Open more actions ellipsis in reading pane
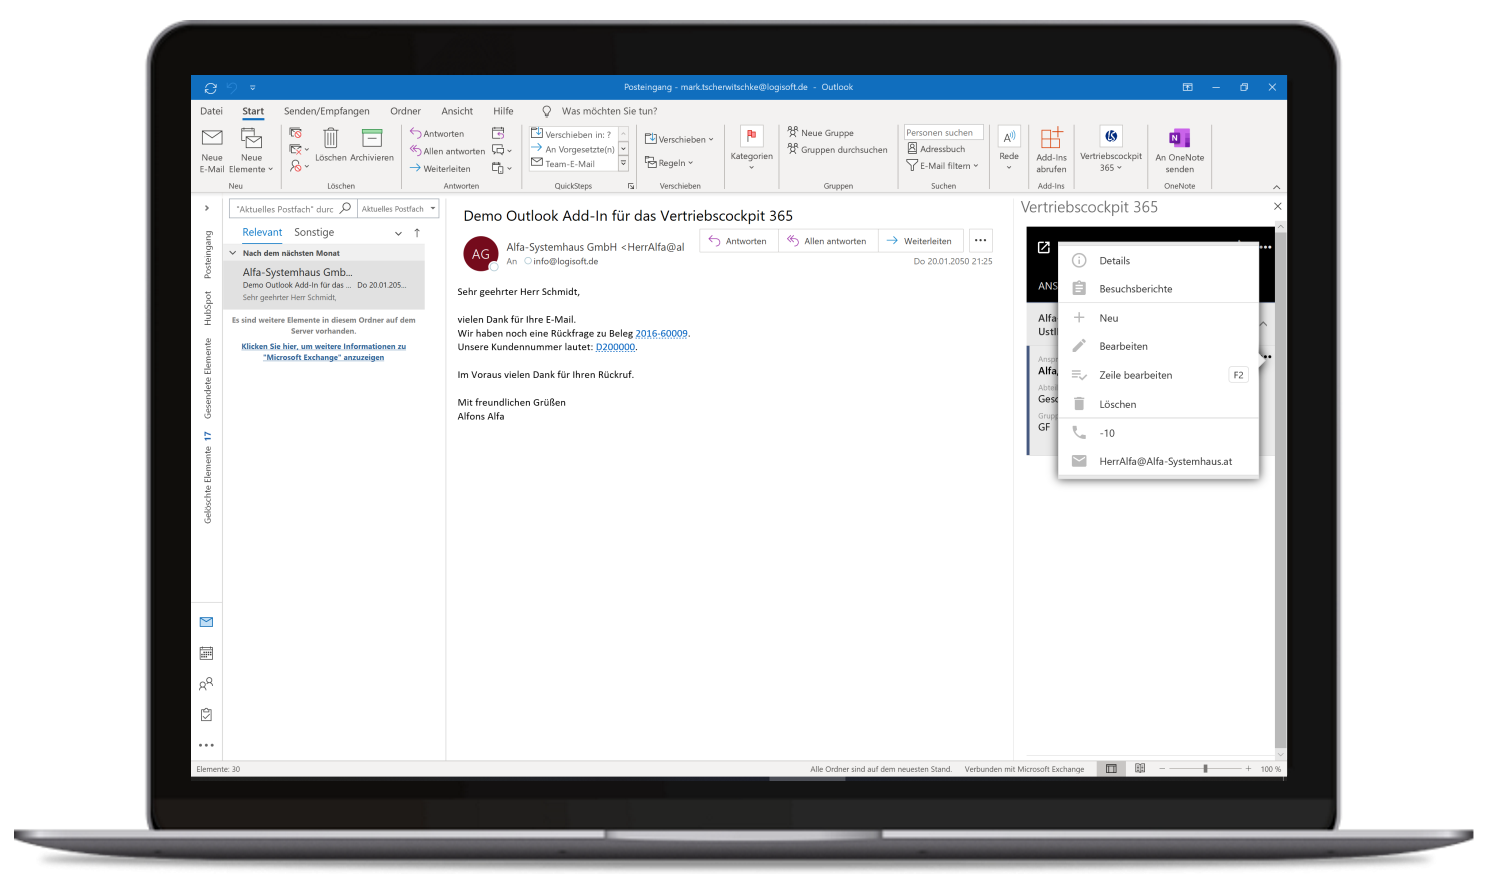 [981, 240]
